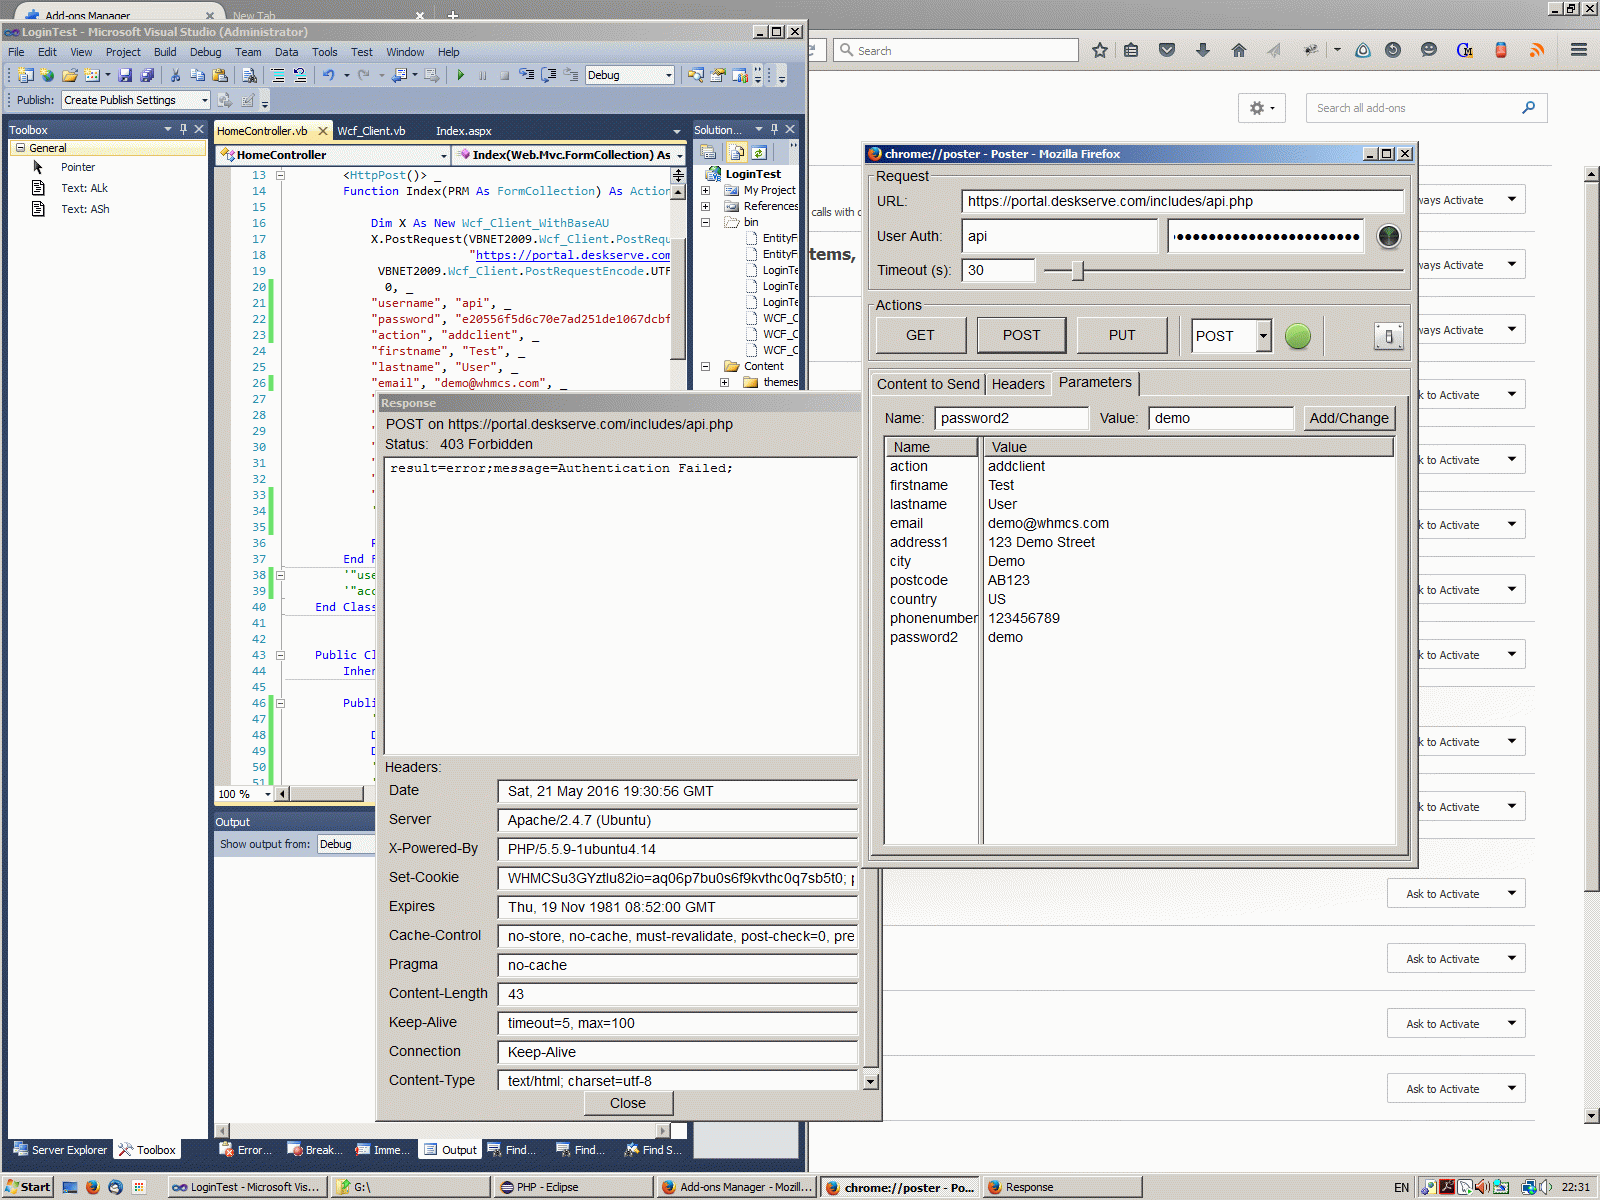Click the Cut scissors icon
The image size is (1600, 1200).
coord(175,75)
